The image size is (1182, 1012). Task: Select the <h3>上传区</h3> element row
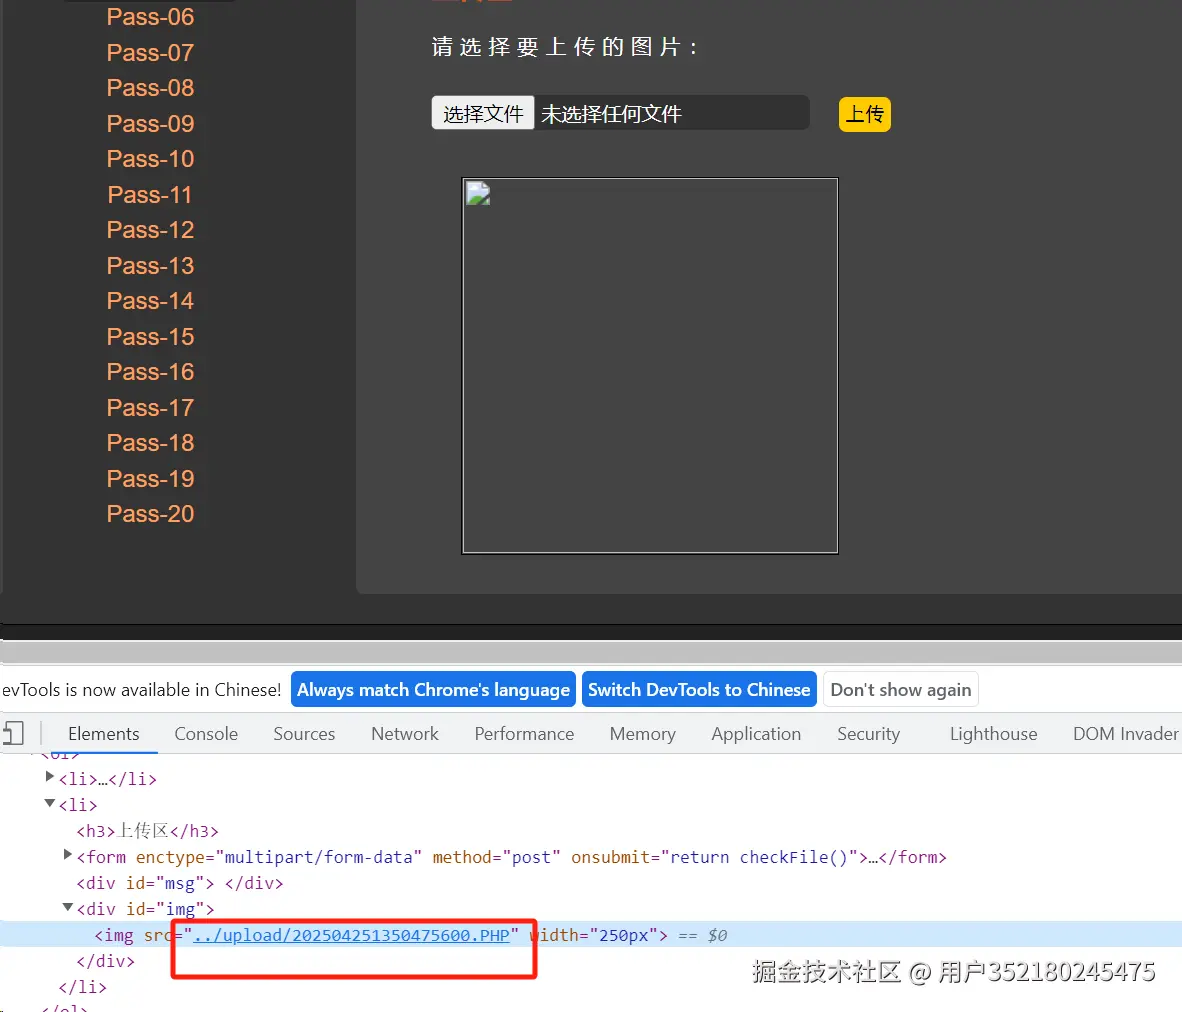coord(148,831)
